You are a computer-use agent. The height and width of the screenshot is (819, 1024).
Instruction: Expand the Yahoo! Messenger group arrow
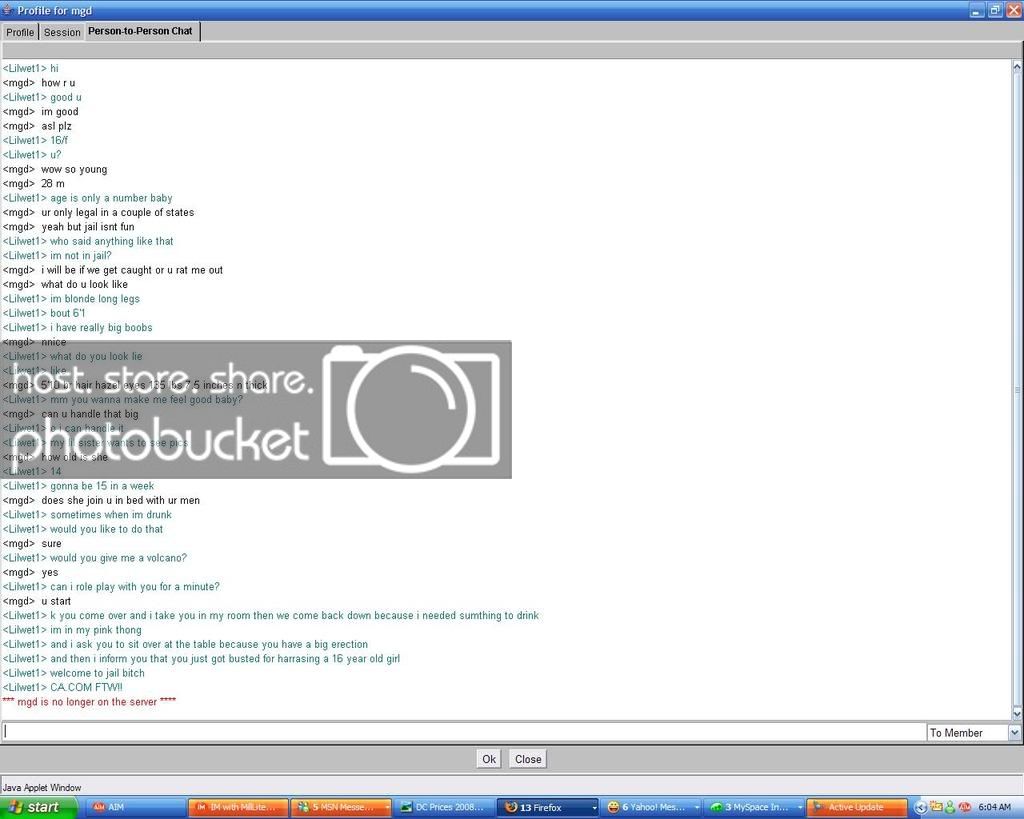[x=697, y=808]
